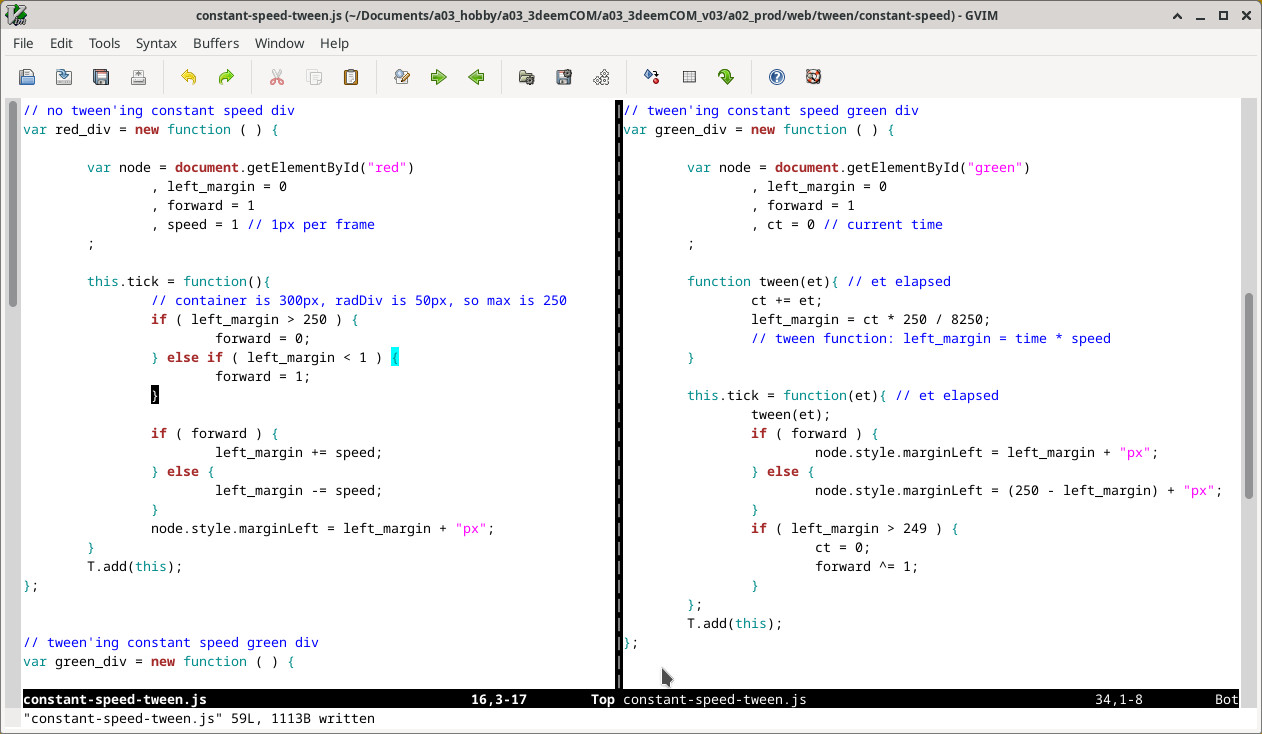Click the Find Previous green arrow
Image resolution: width=1262 pixels, height=734 pixels.
pos(476,77)
